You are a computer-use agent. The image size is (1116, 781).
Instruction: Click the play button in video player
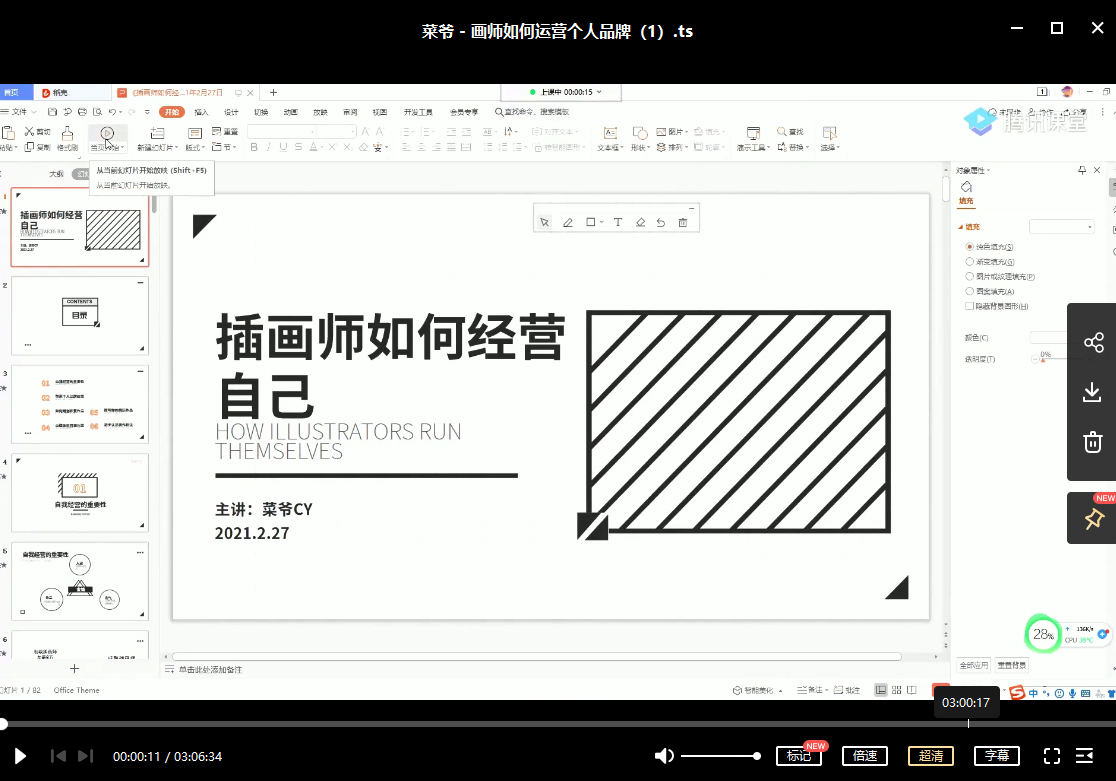[x=20, y=756]
